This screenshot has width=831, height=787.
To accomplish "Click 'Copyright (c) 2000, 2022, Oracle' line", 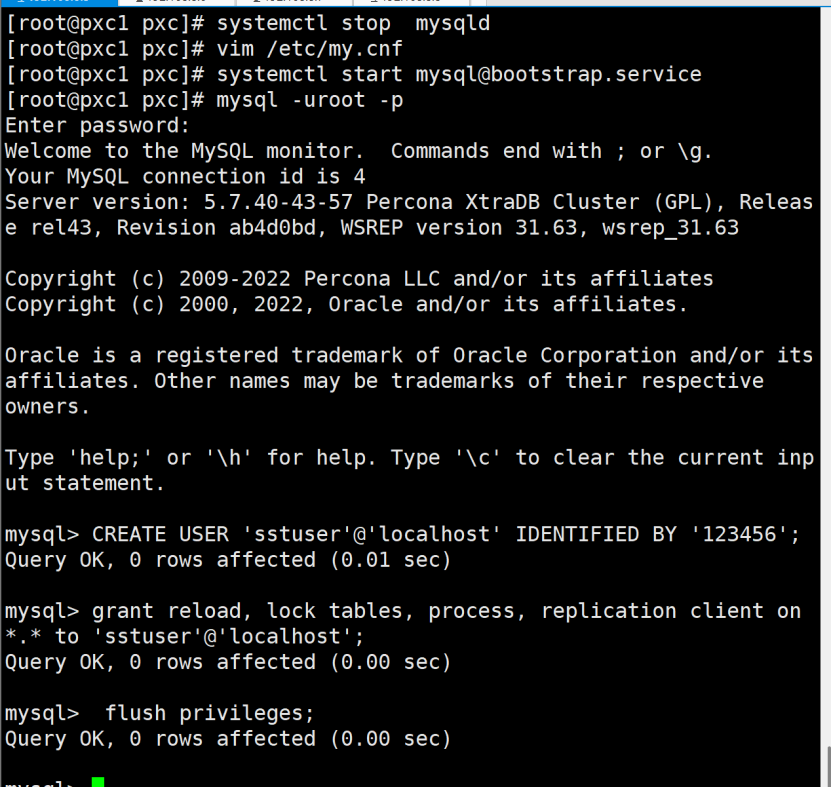I will point(346,304).
